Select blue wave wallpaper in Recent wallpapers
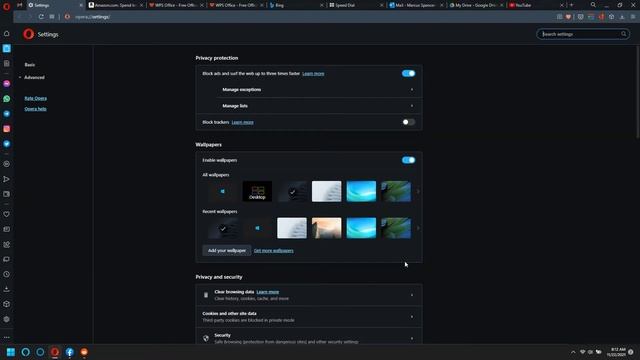The width and height of the screenshot is (640, 360). (x=361, y=228)
